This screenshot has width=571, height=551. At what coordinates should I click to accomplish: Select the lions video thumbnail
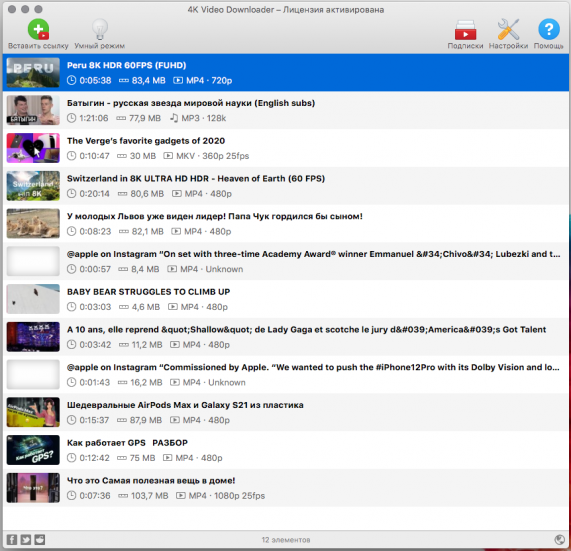click(33, 224)
